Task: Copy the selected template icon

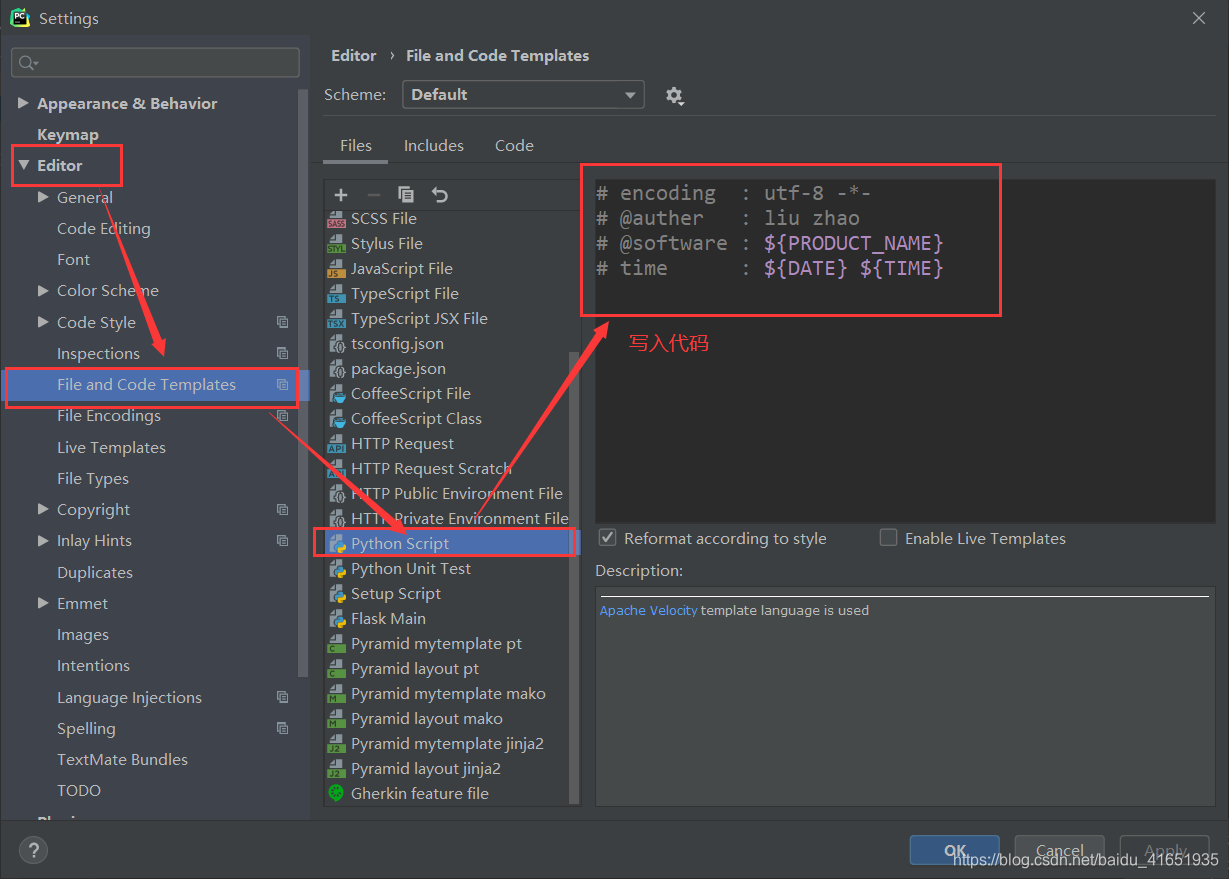Action: pos(406,195)
